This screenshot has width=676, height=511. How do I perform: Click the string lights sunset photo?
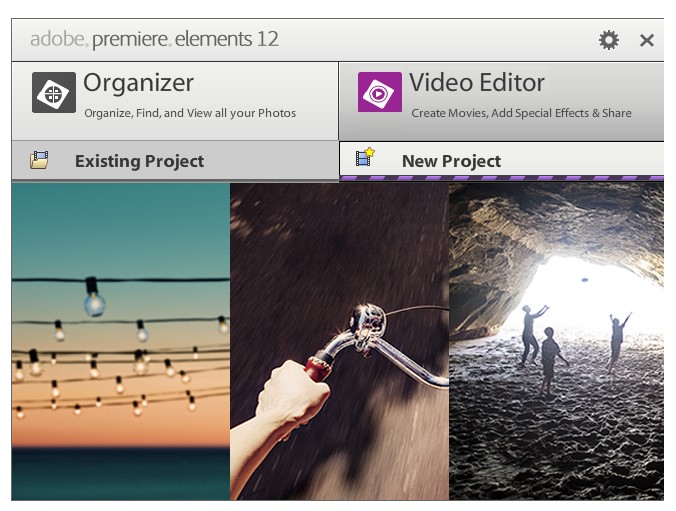click(121, 342)
